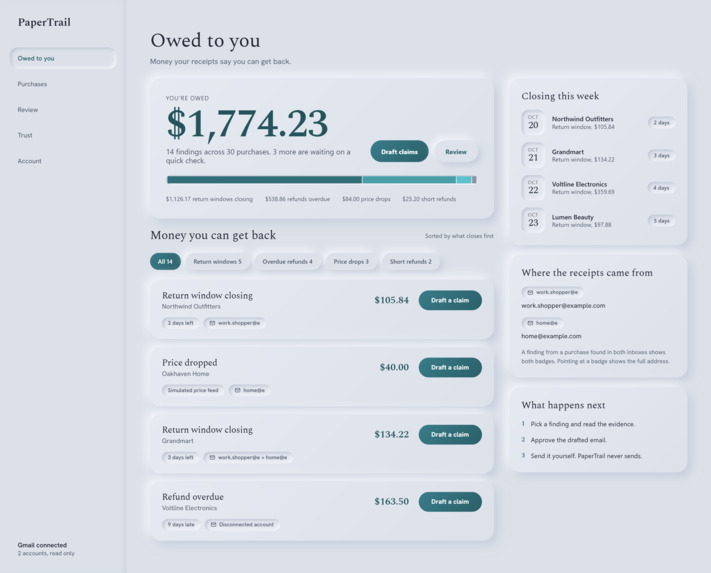Click the $538.86 refunds overdue label
This screenshot has width=711, height=573.
pos(297,199)
